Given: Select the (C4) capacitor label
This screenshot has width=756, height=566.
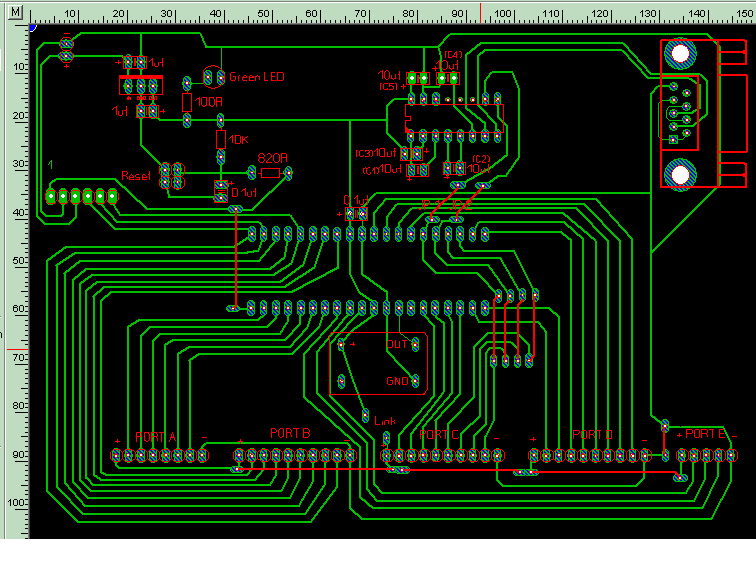Looking at the screenshot, I should point(453,54).
